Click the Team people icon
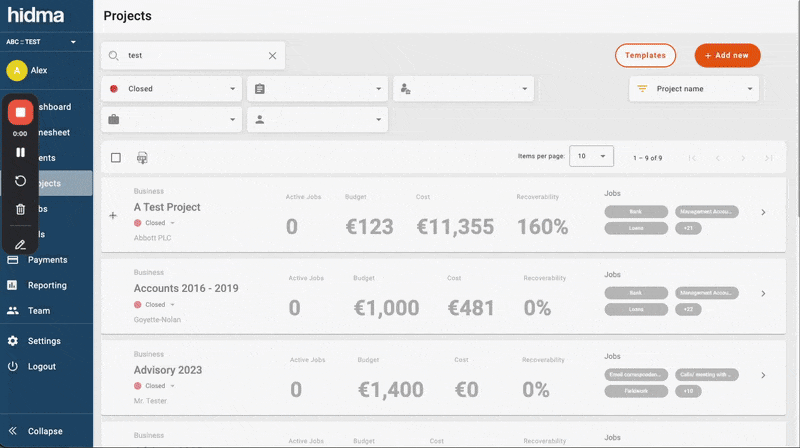 click(x=13, y=310)
